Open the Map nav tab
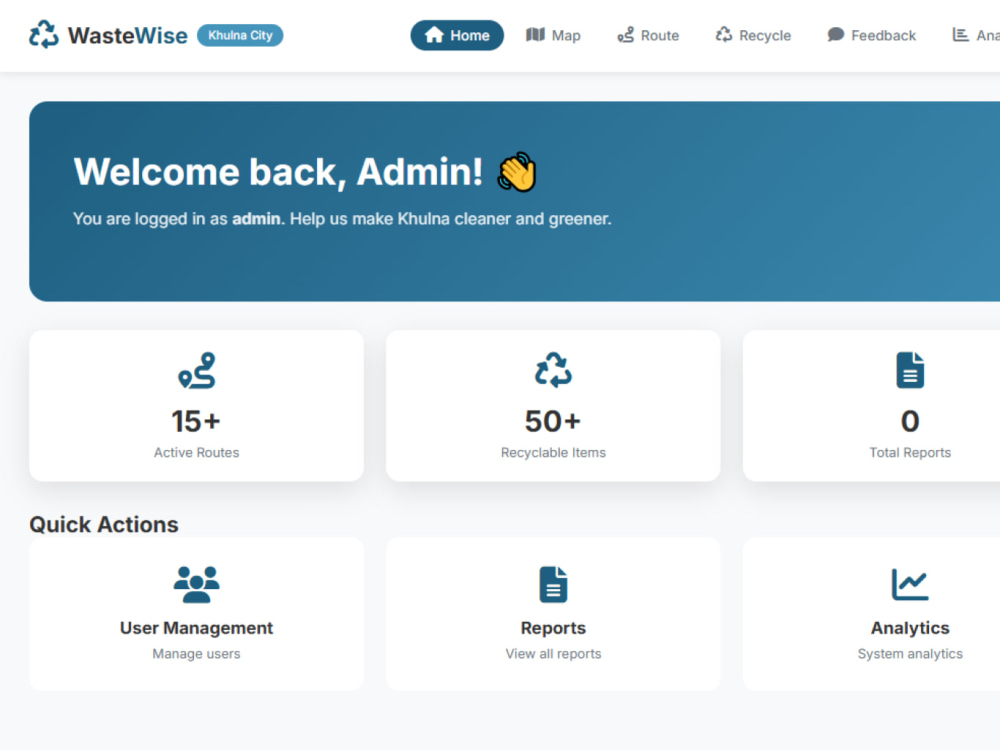Screen dimensions: 1000x750 [x=553, y=35]
